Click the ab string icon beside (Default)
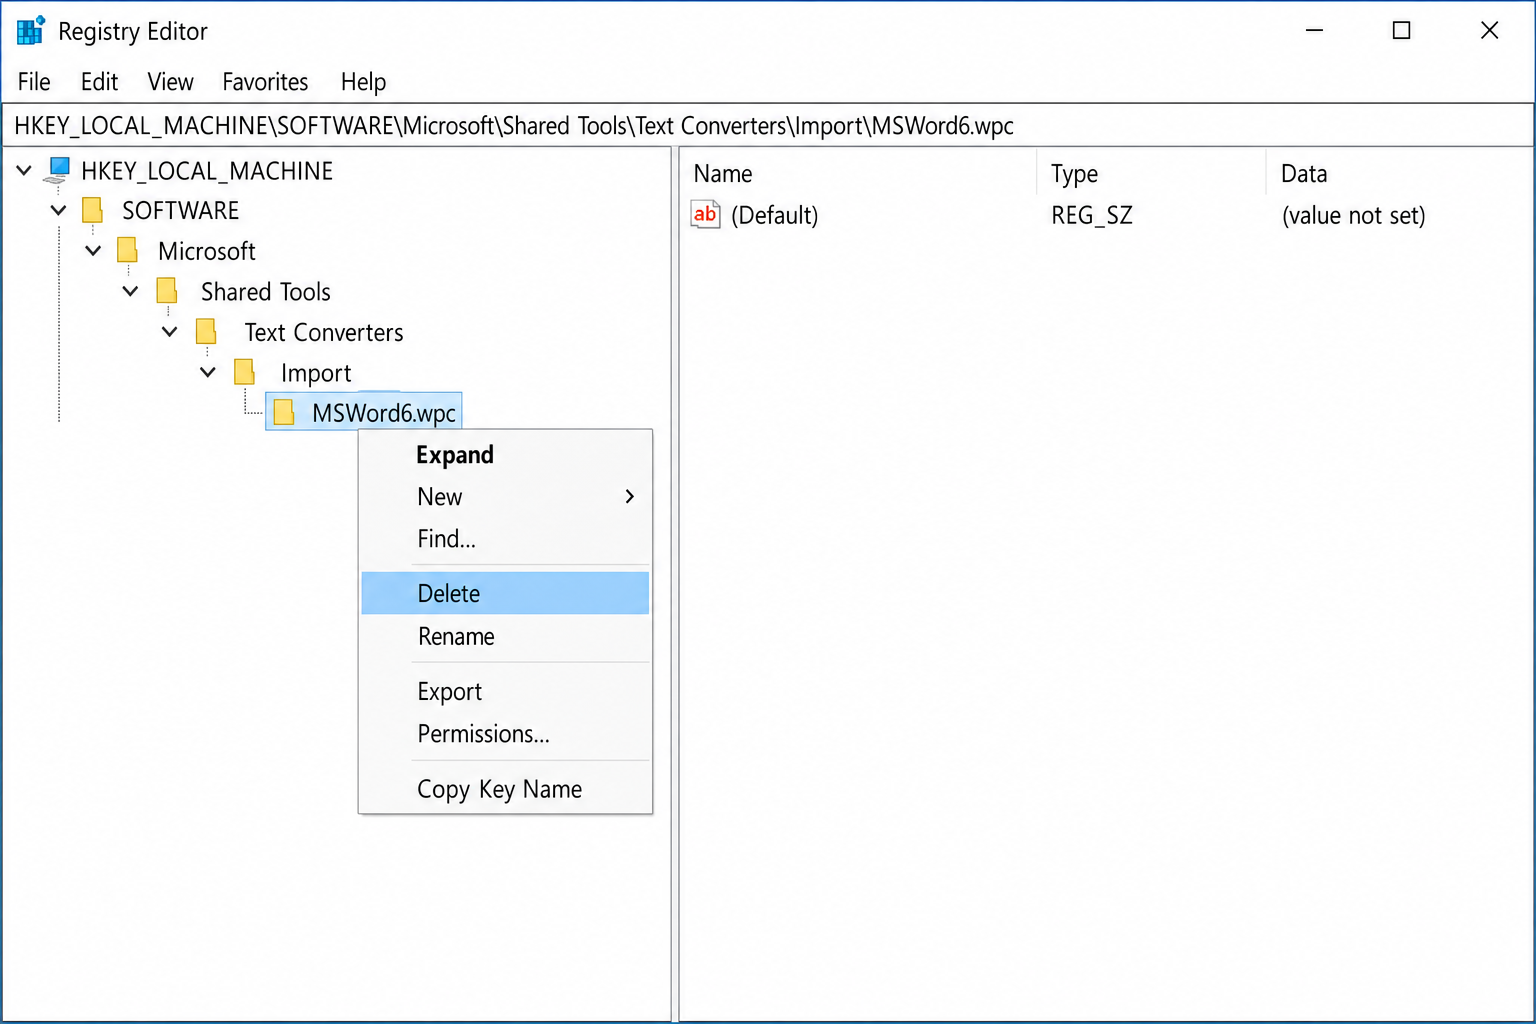Viewport: 1536px width, 1024px height. pos(705,214)
